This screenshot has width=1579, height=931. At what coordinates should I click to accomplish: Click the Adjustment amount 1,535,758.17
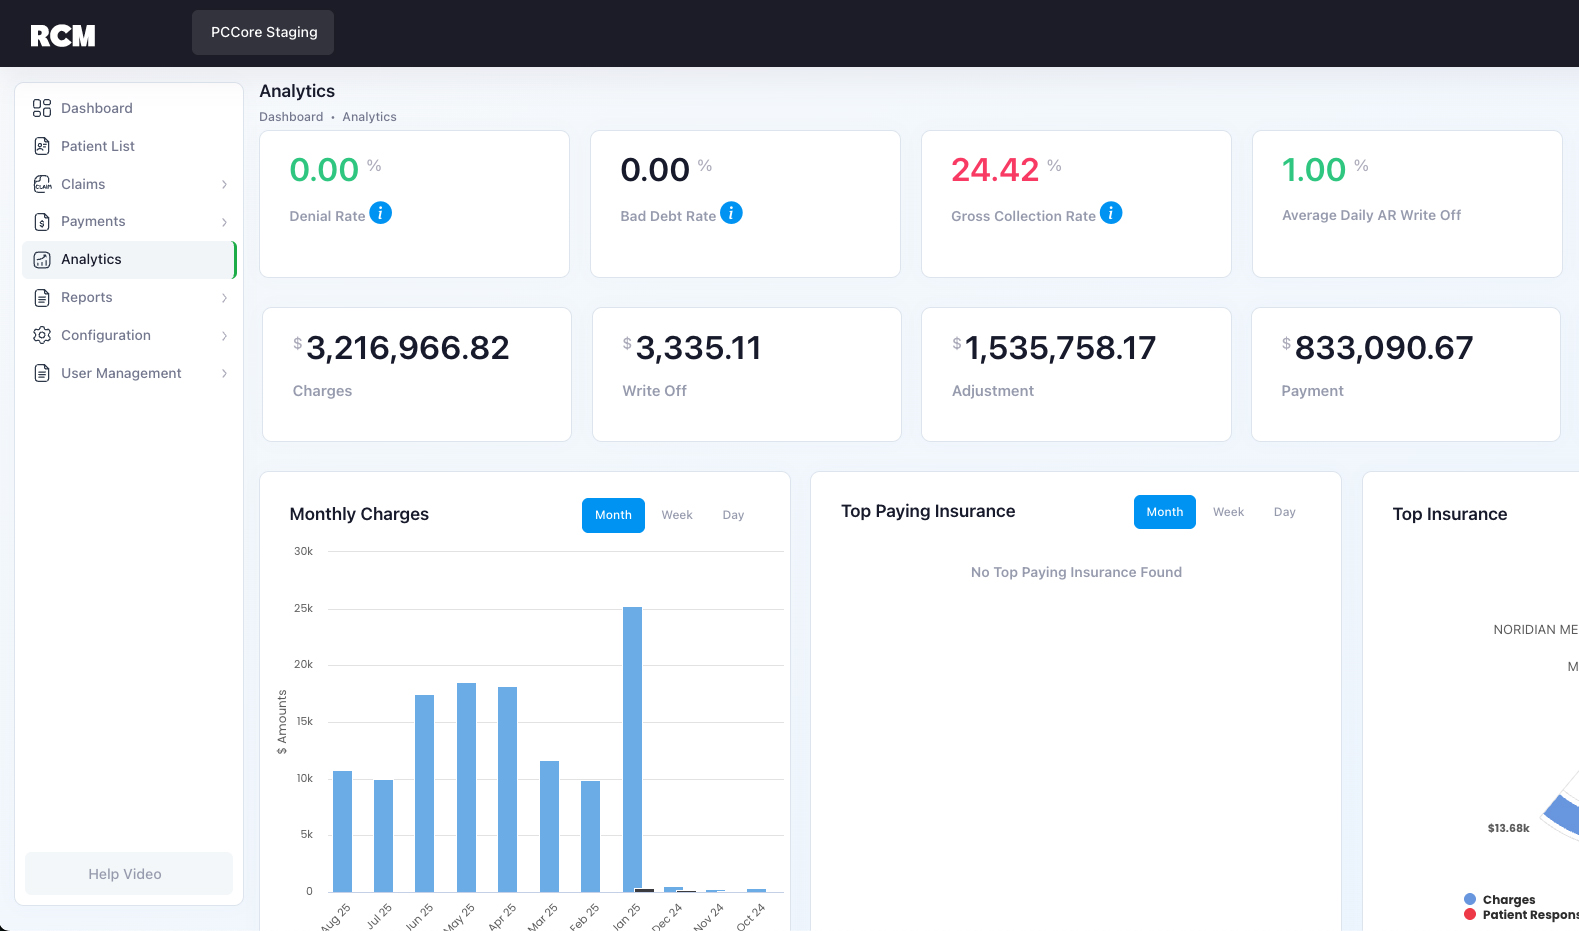pyautogui.click(x=1061, y=348)
